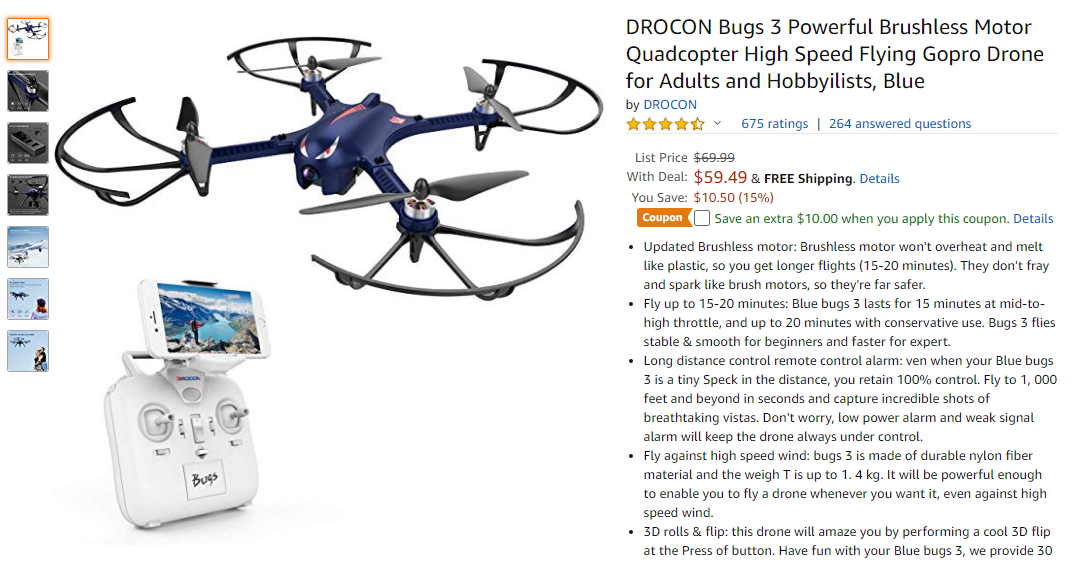Click the $59.49 deal price
1074x563 pixels.
click(x=720, y=177)
